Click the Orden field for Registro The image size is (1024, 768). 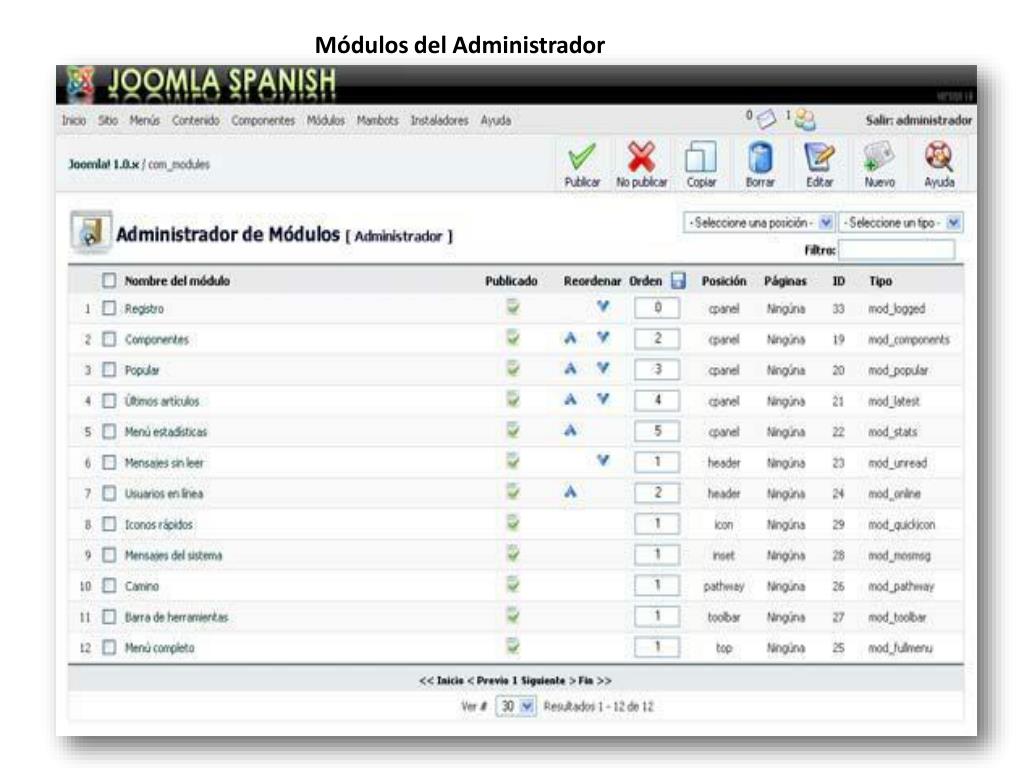click(657, 308)
